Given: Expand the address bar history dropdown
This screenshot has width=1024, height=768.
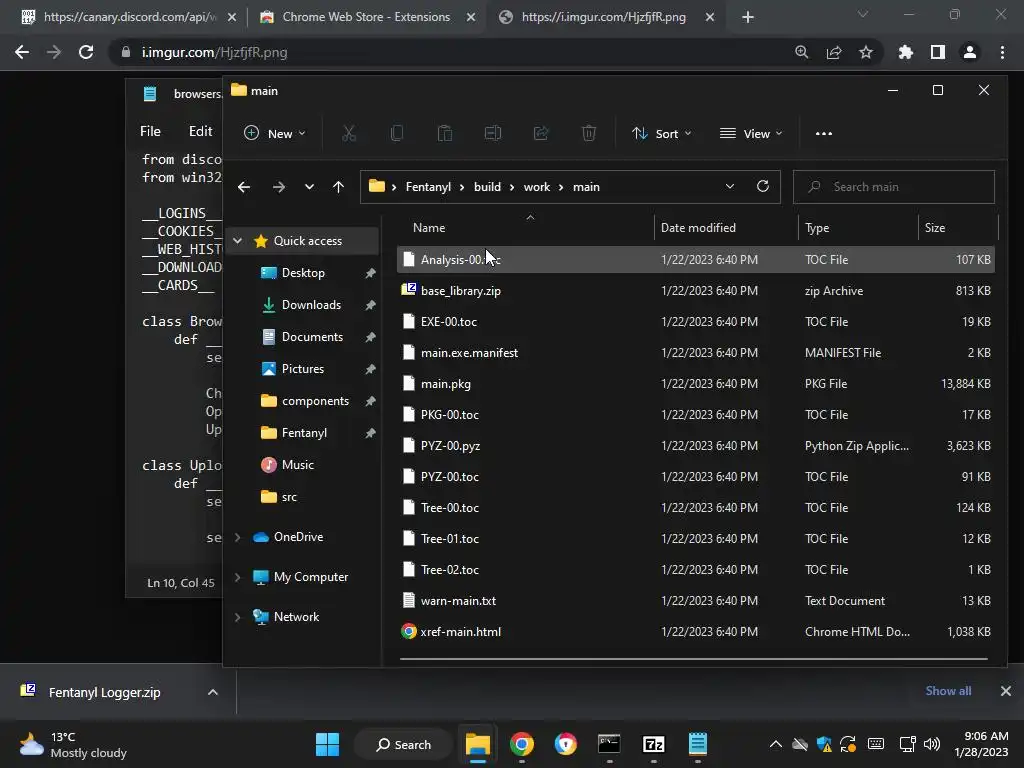Looking at the screenshot, I should (729, 186).
